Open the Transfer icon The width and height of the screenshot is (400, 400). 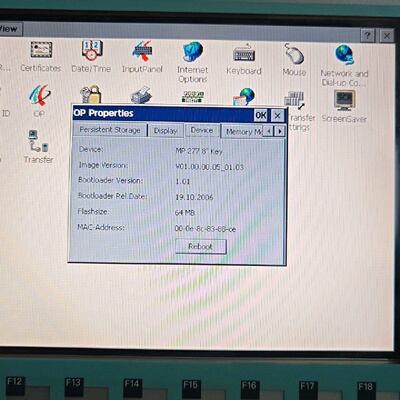38,147
